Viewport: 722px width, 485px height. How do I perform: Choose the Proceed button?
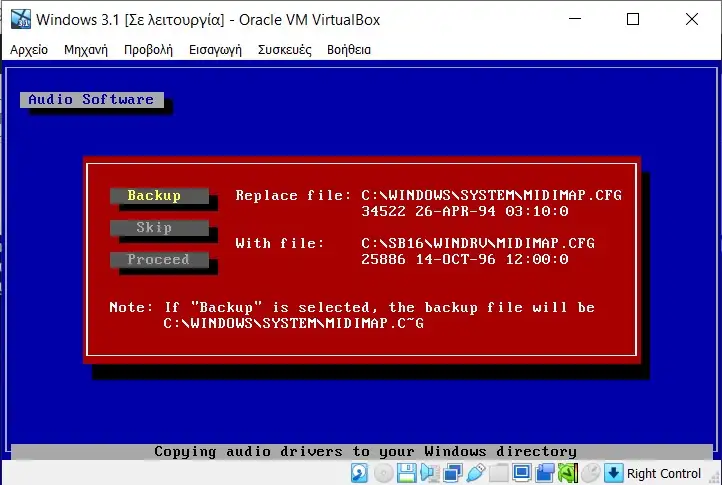pyautogui.click(x=159, y=259)
